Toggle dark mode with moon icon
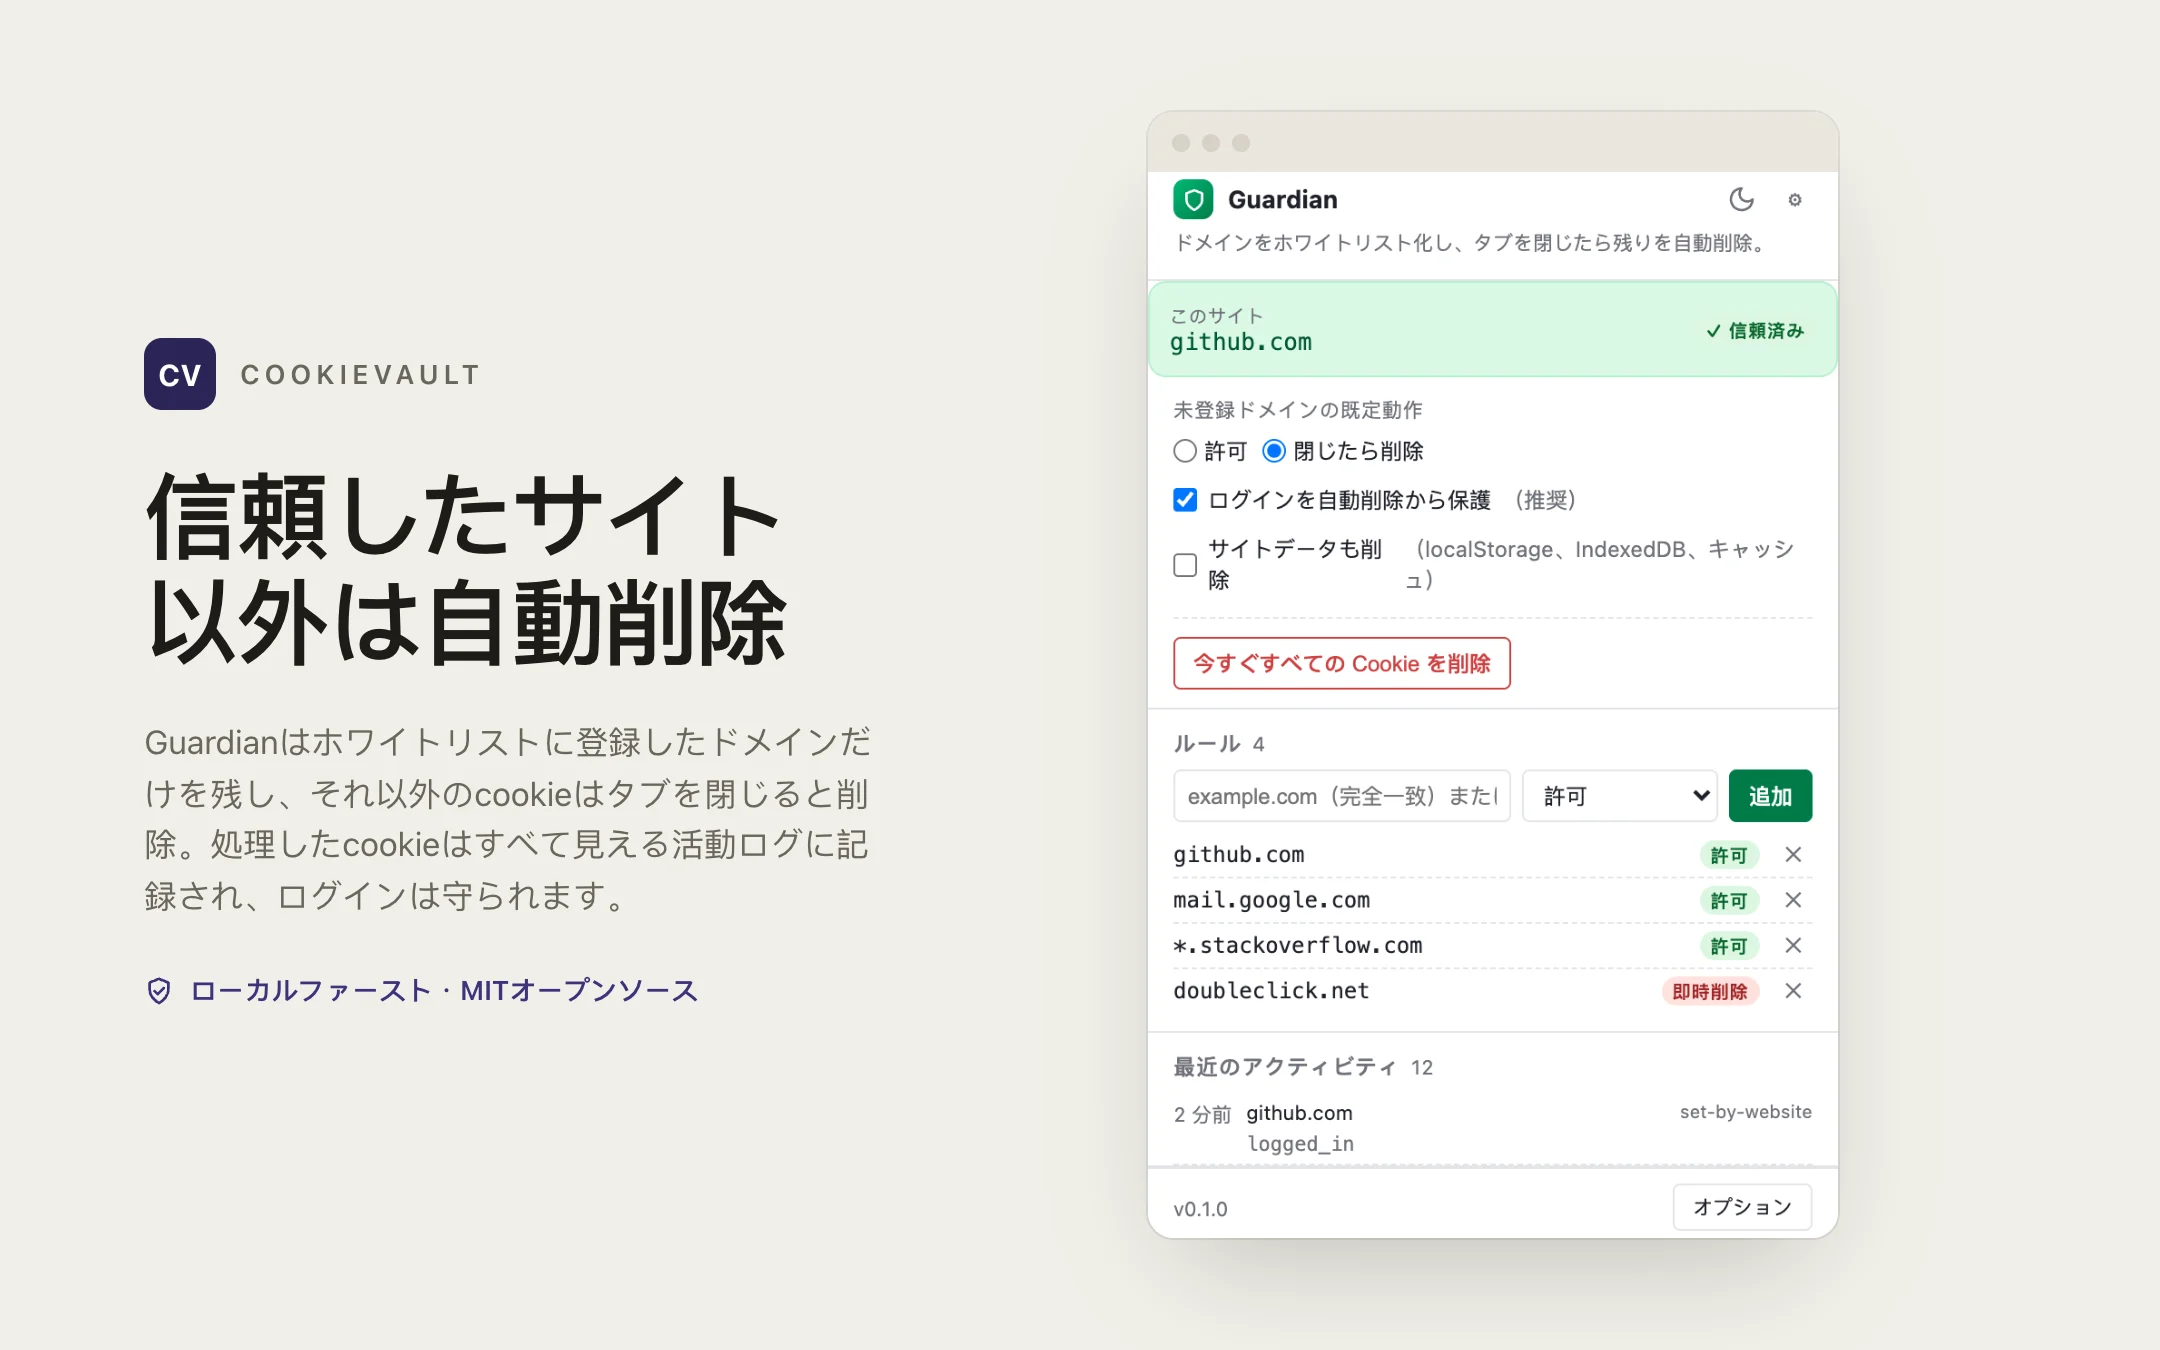 pos(1741,200)
